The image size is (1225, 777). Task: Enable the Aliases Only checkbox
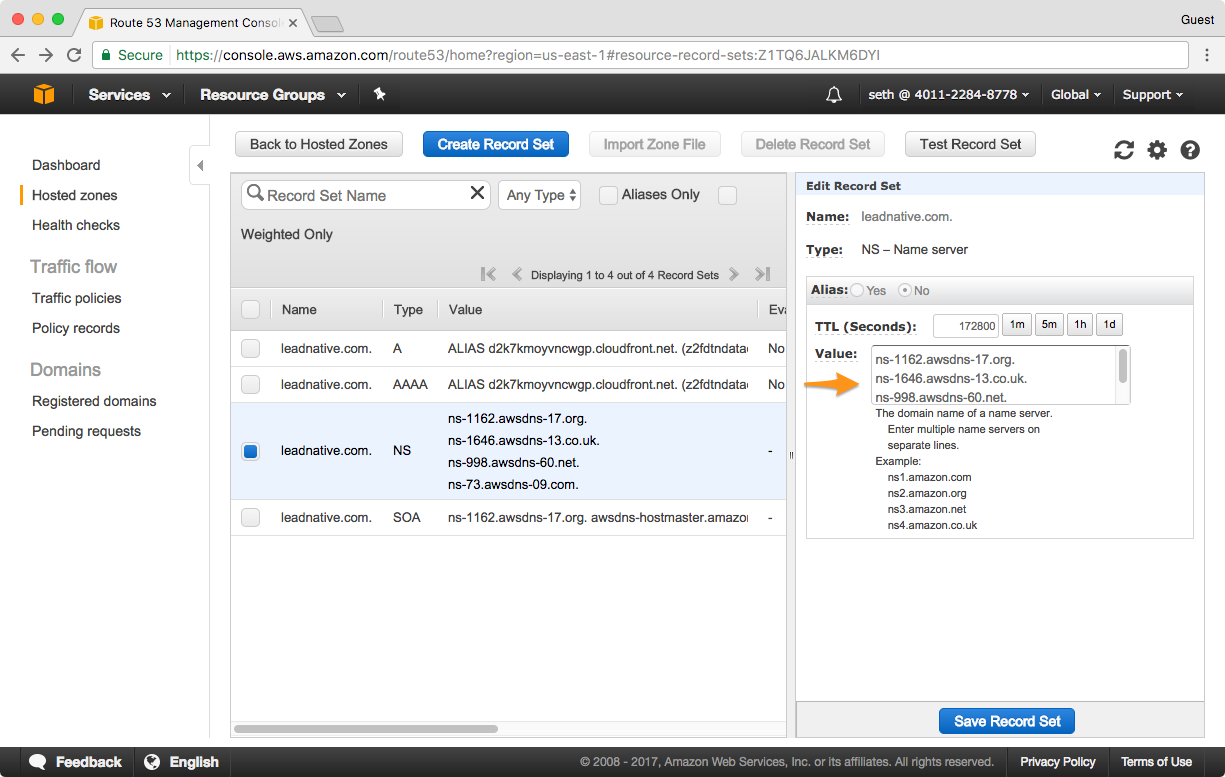pyautogui.click(x=608, y=195)
